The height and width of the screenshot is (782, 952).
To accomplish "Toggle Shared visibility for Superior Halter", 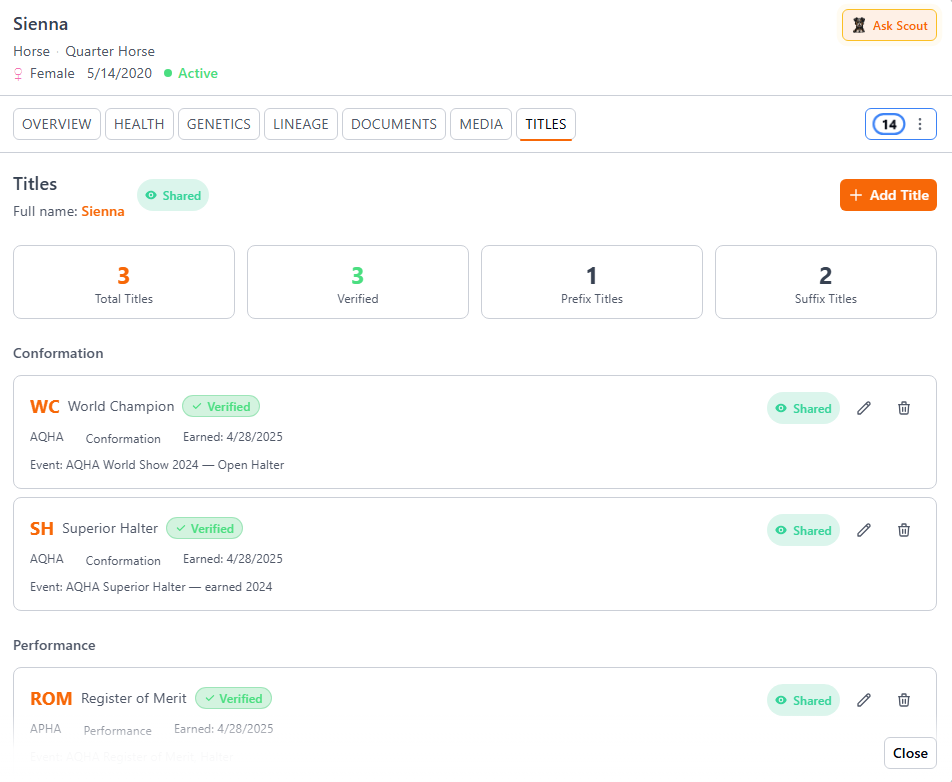I will coord(803,531).
